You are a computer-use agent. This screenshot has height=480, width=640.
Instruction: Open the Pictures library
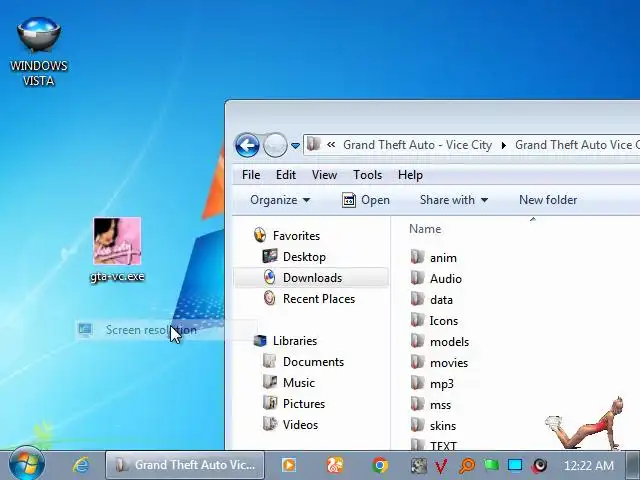[304, 404]
